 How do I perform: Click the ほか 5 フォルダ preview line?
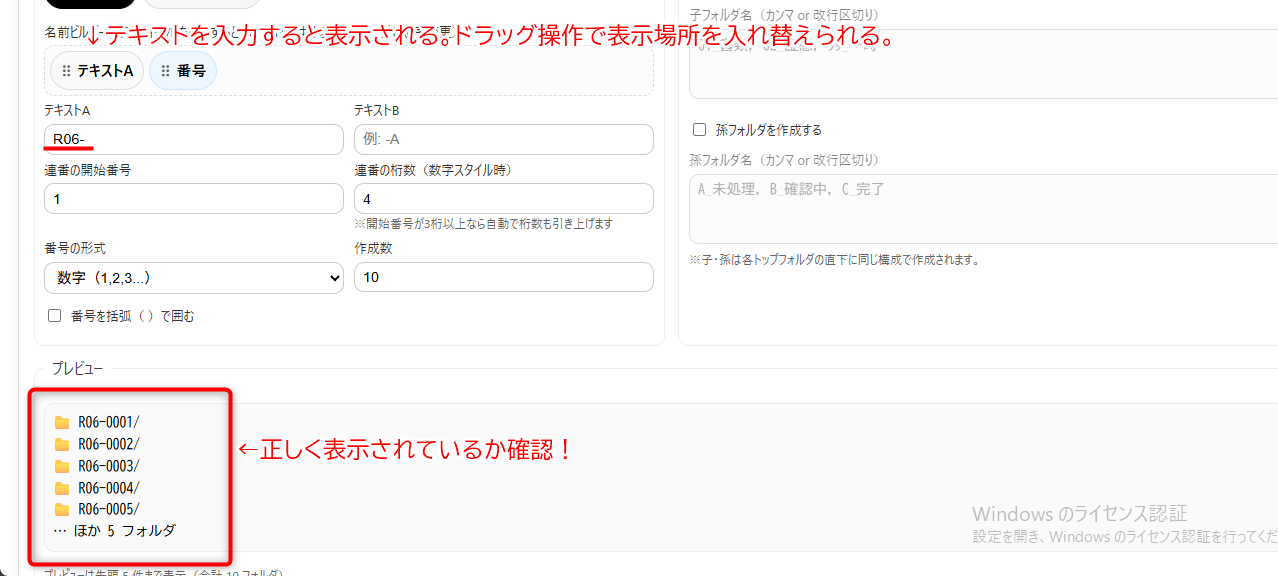(115, 531)
